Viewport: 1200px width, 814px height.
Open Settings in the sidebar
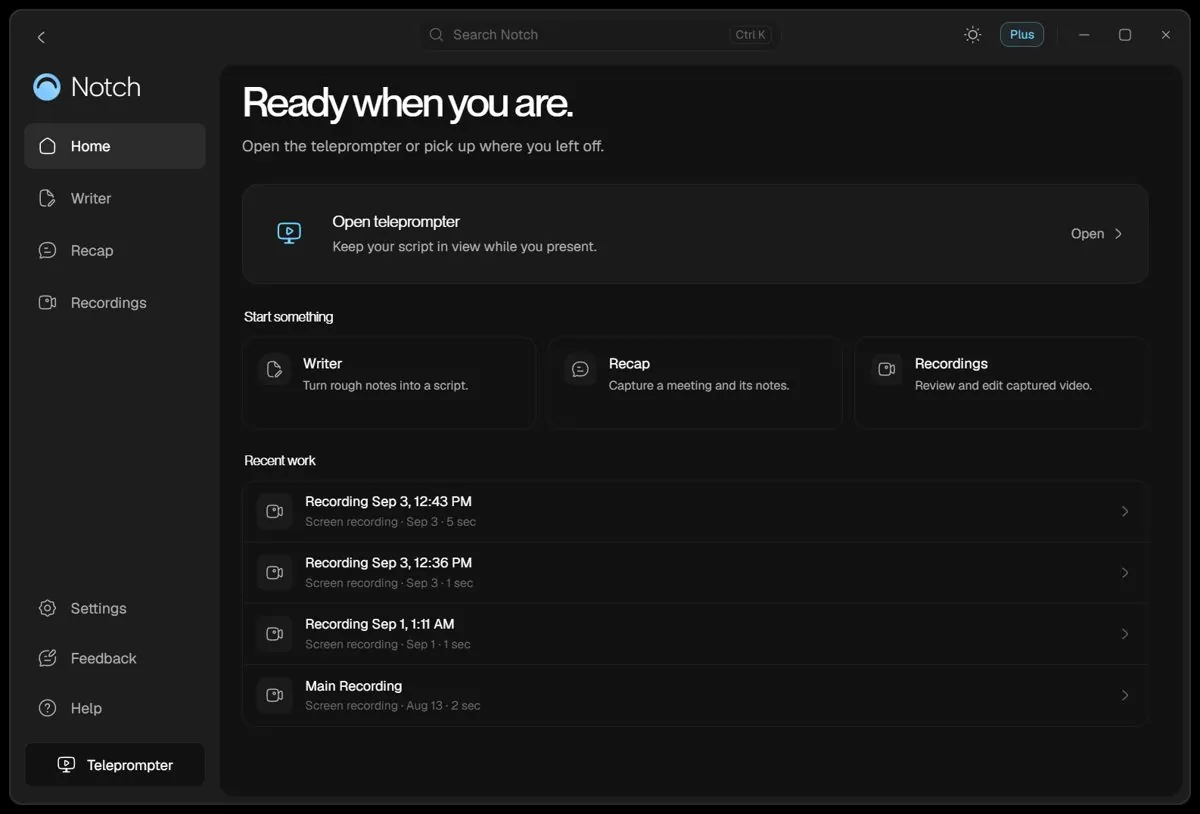(115, 608)
